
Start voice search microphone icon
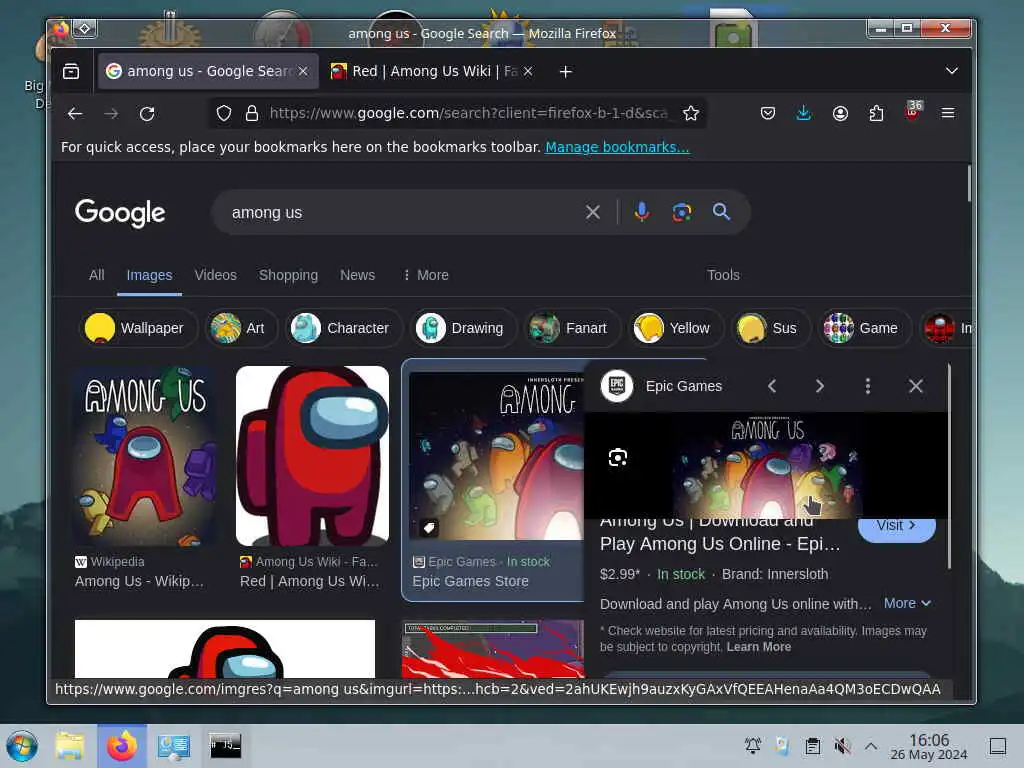(x=642, y=212)
